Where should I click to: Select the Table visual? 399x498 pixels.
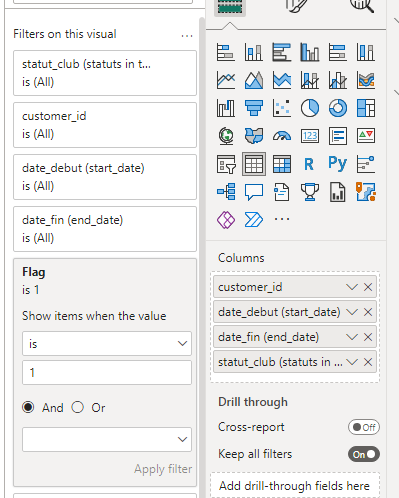(254, 164)
